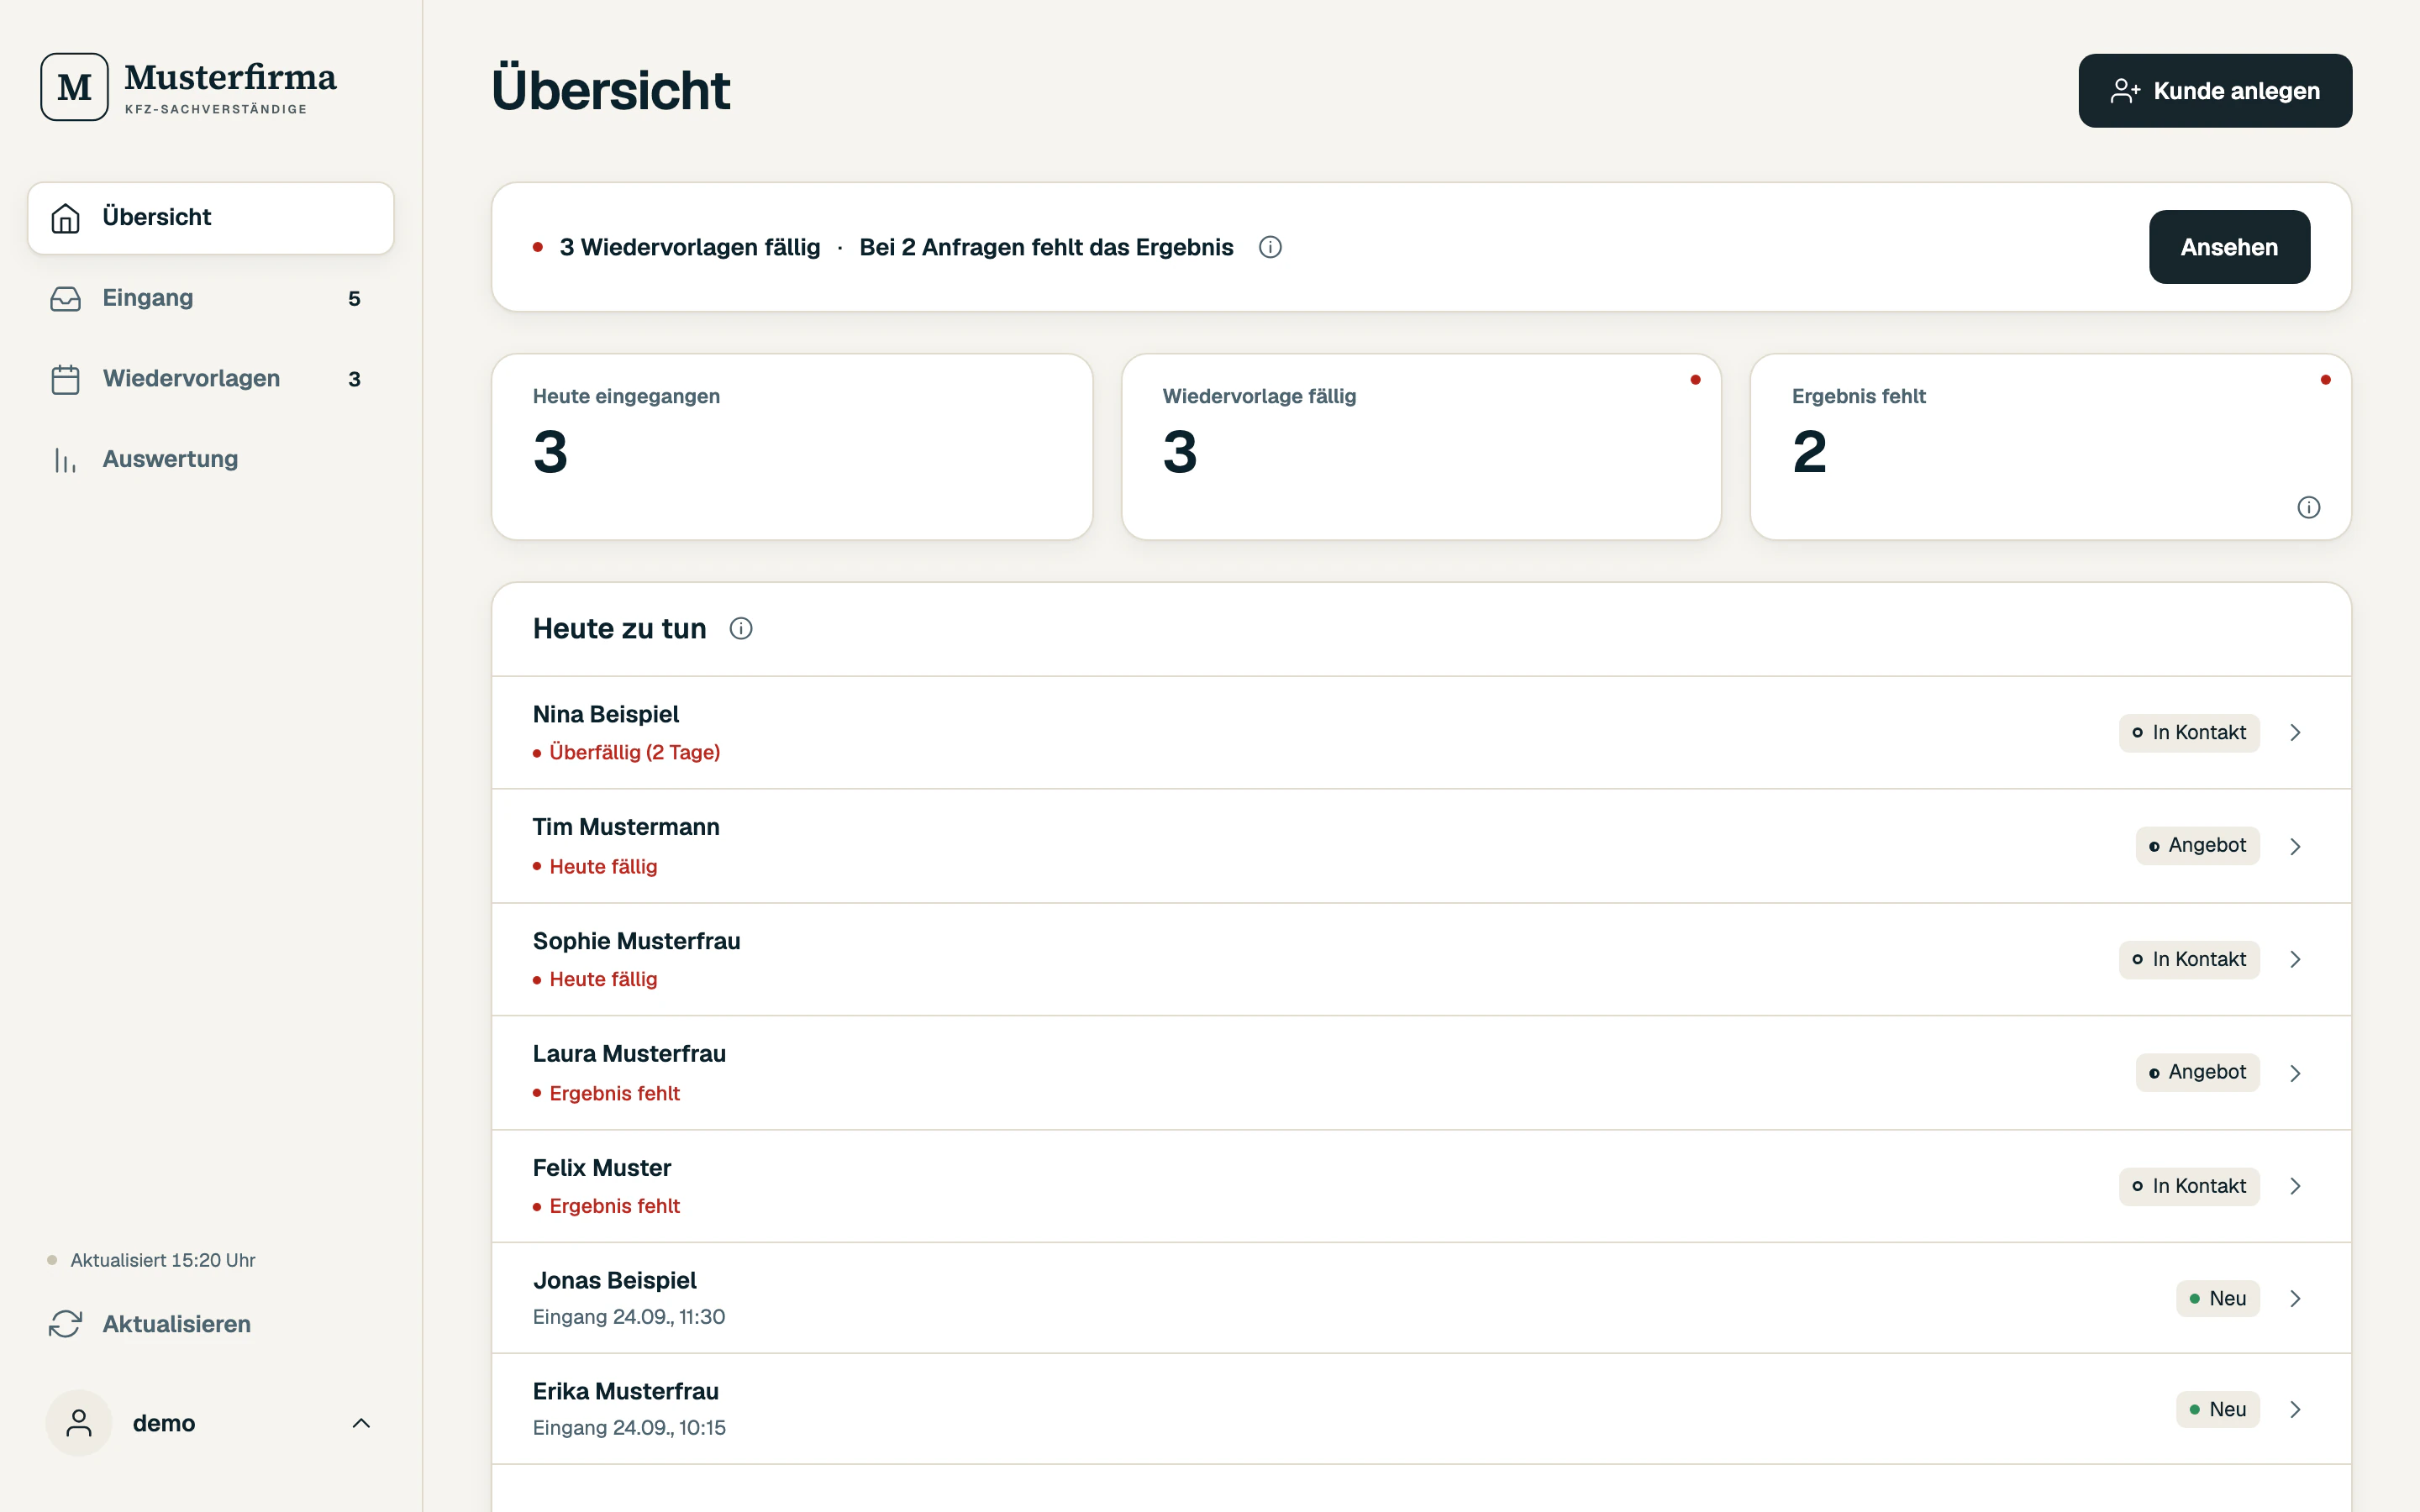The height and width of the screenshot is (1512, 2420).
Task: Open info icon next to Ergebnis banner text
Action: [1270, 247]
